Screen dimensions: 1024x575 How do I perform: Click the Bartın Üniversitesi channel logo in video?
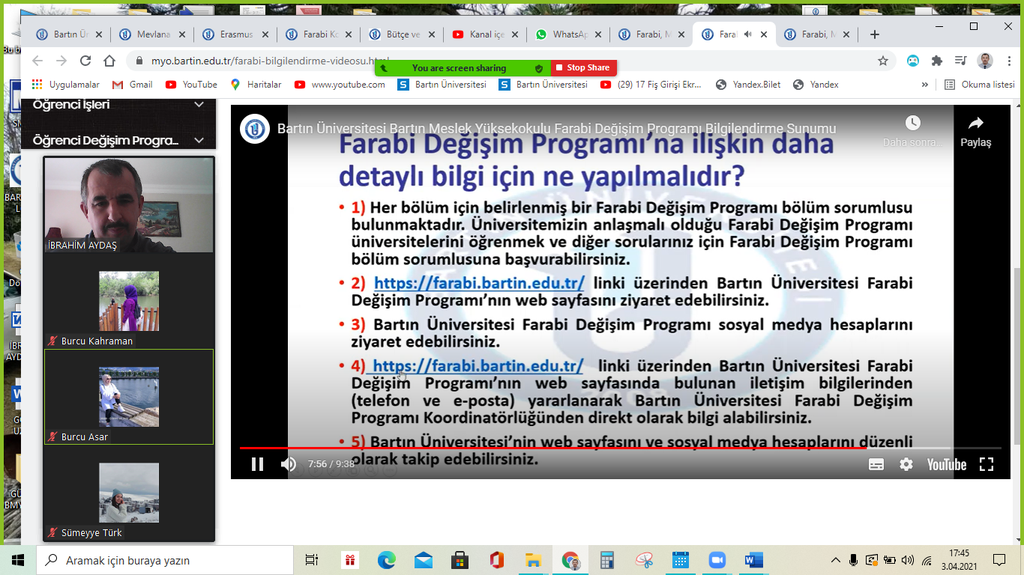[x=255, y=129]
